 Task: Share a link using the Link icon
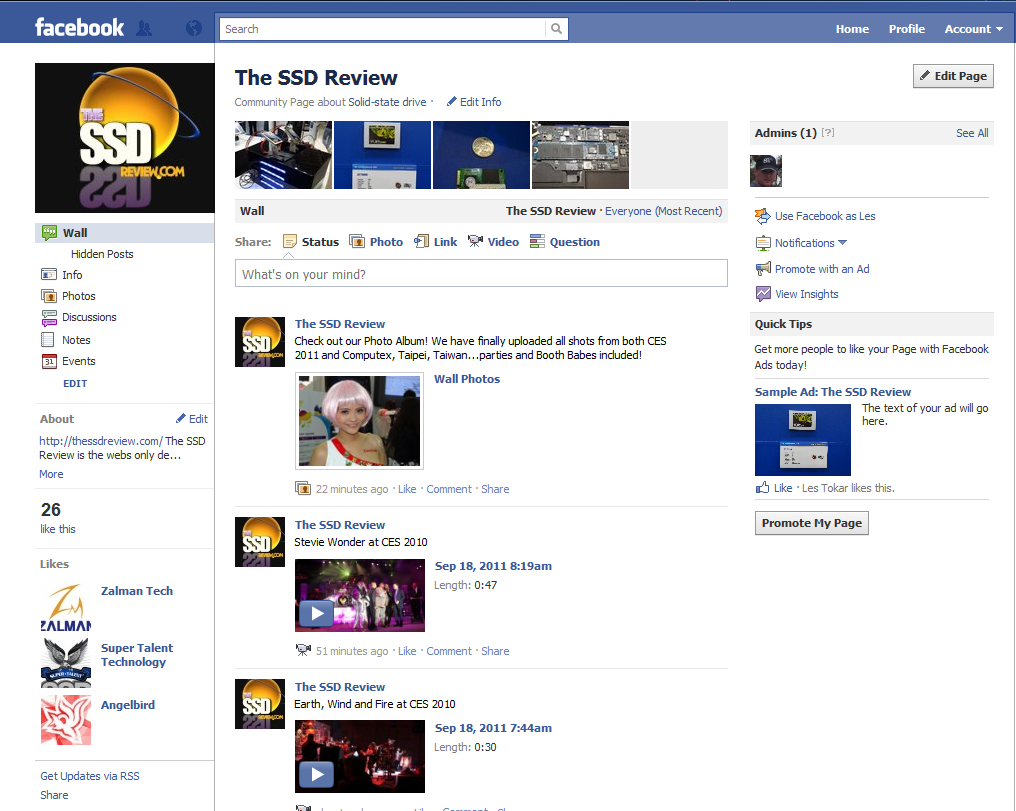(x=422, y=241)
